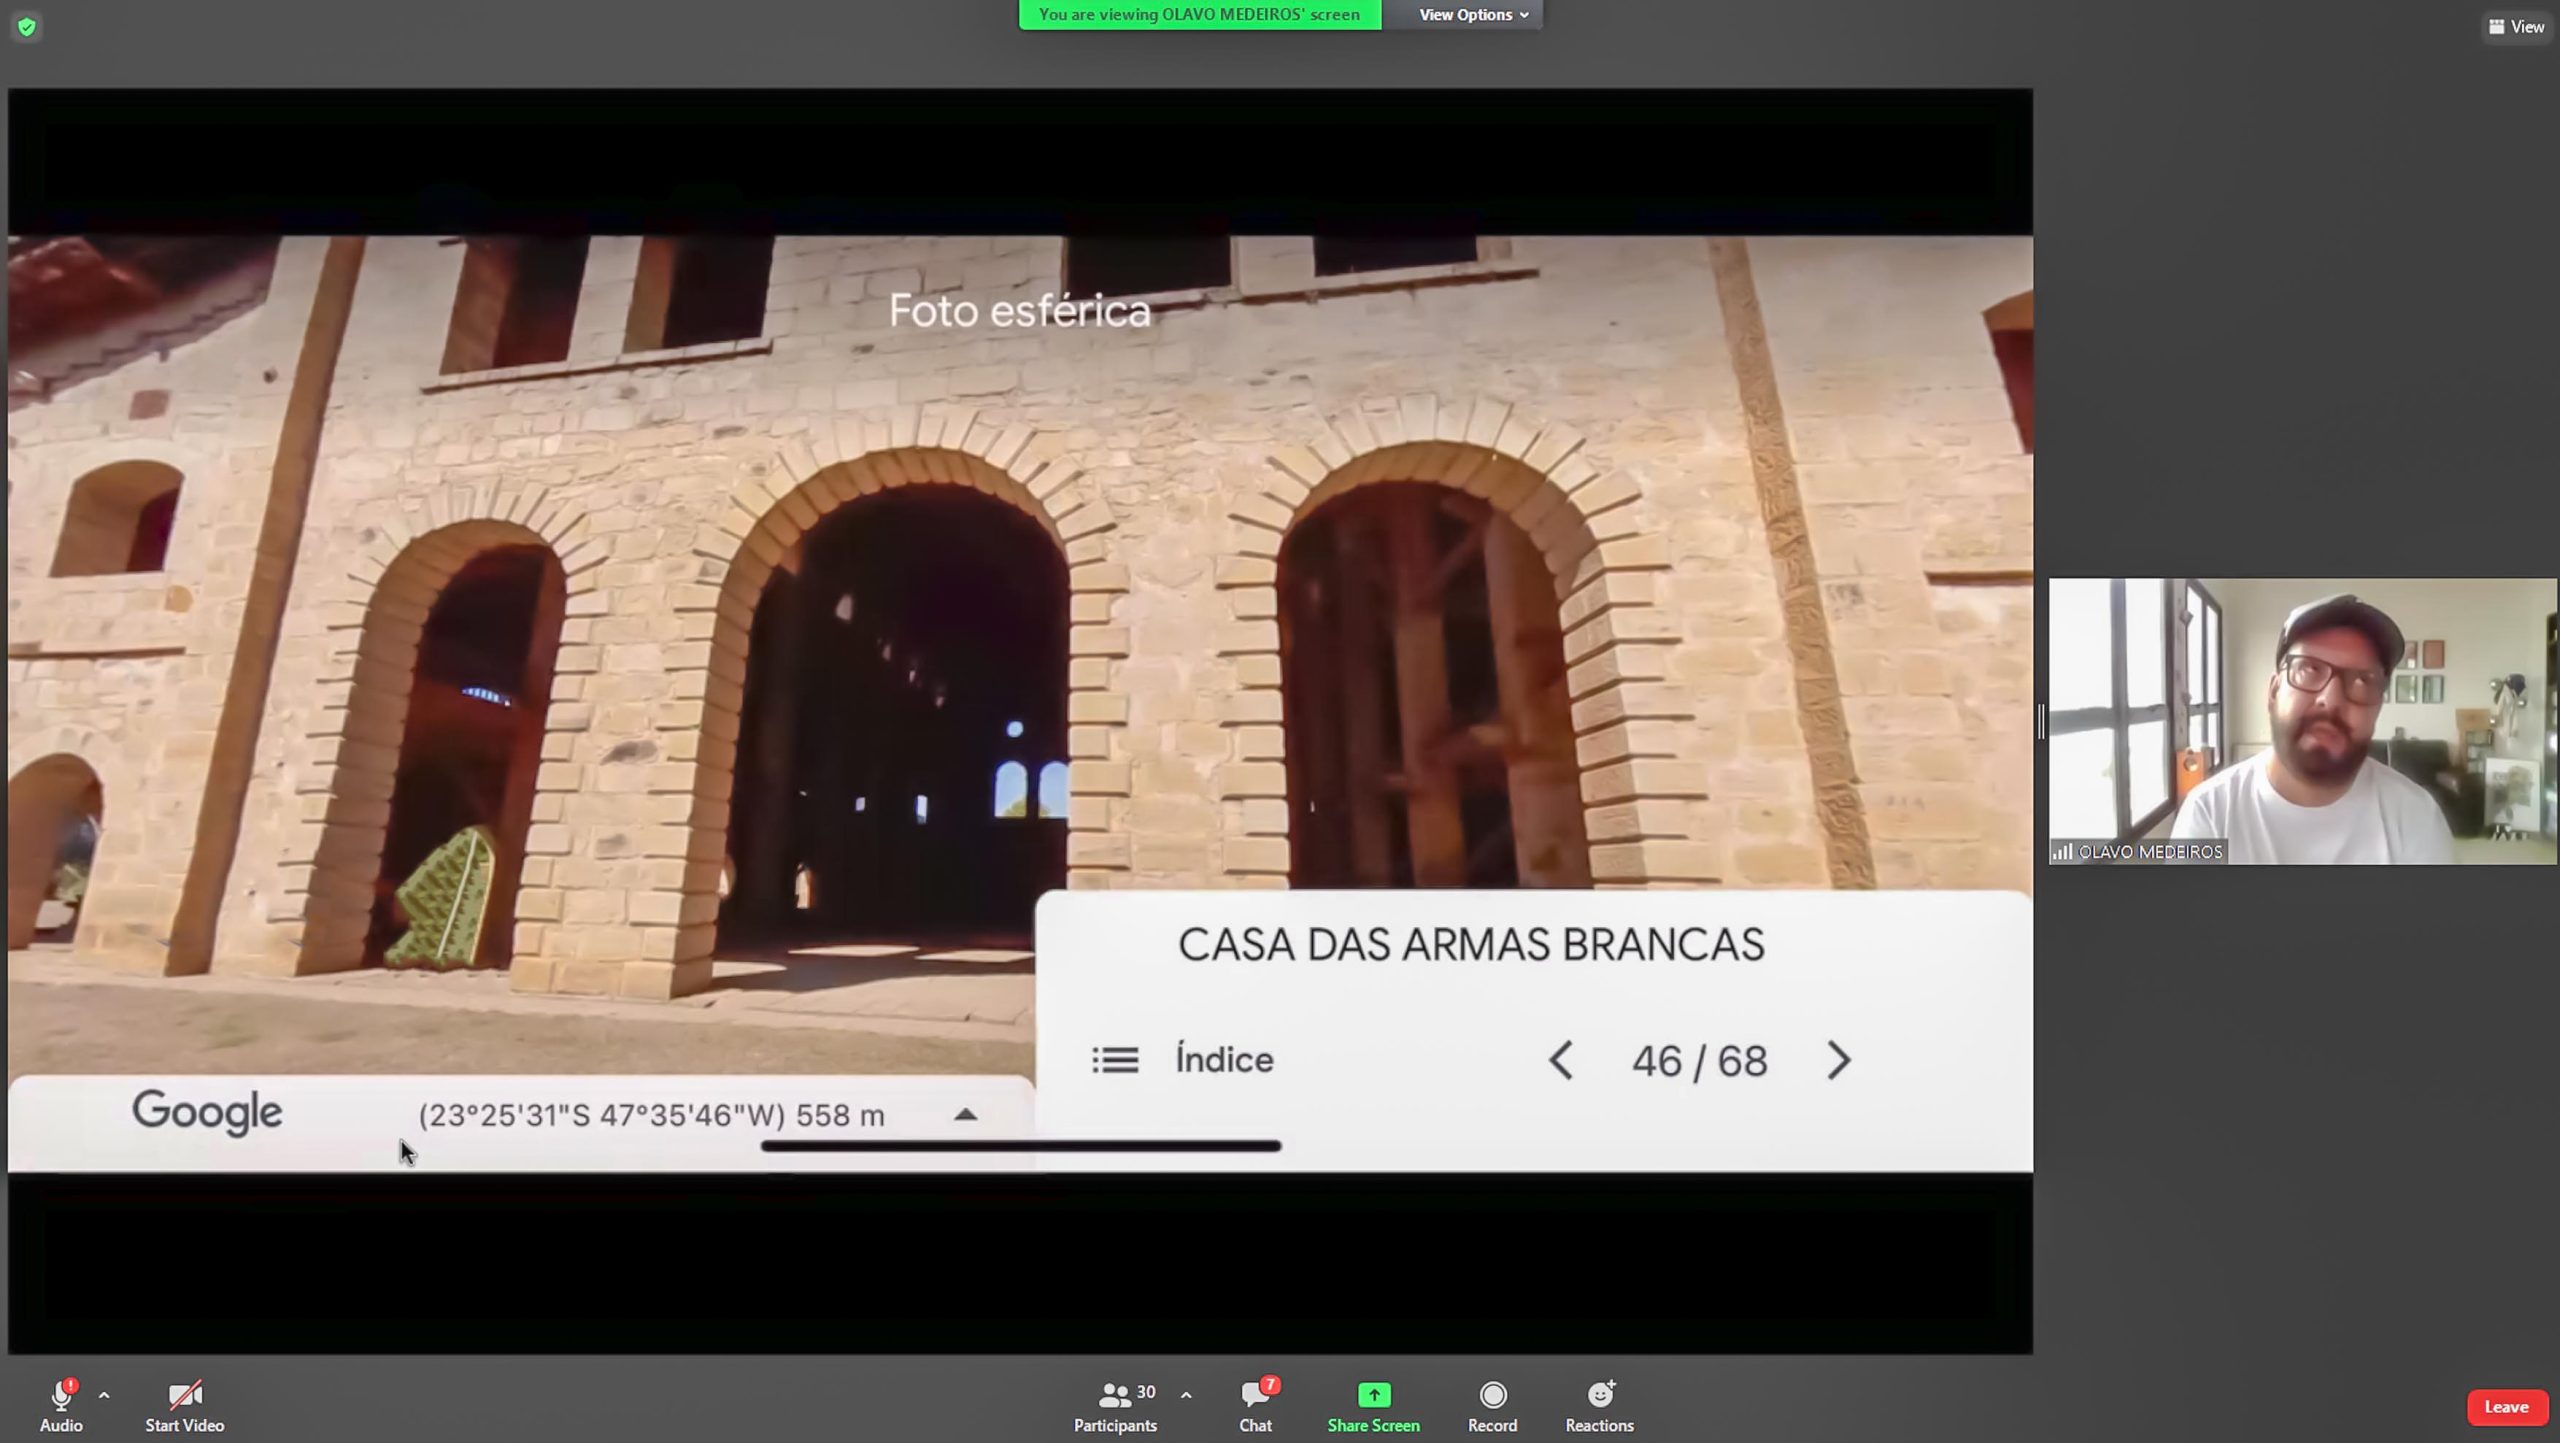Click the red Leave button
This screenshot has width=2560, height=1443.
click(x=2506, y=1407)
